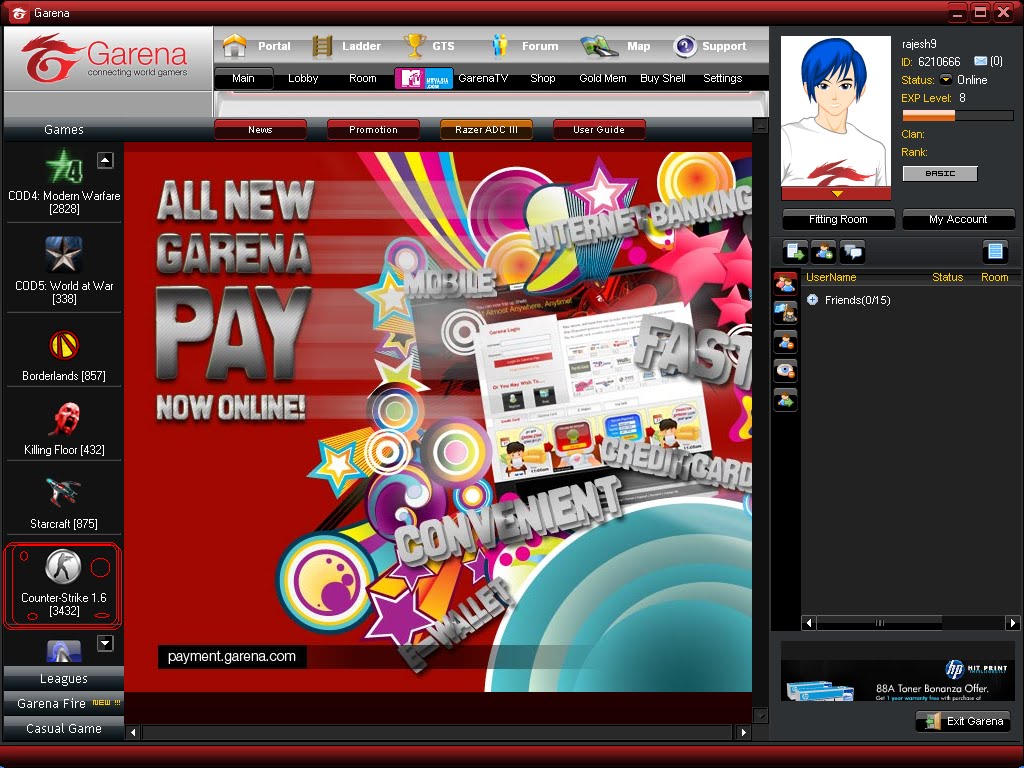Click the games list down arrow
The height and width of the screenshot is (768, 1024).
click(x=105, y=643)
